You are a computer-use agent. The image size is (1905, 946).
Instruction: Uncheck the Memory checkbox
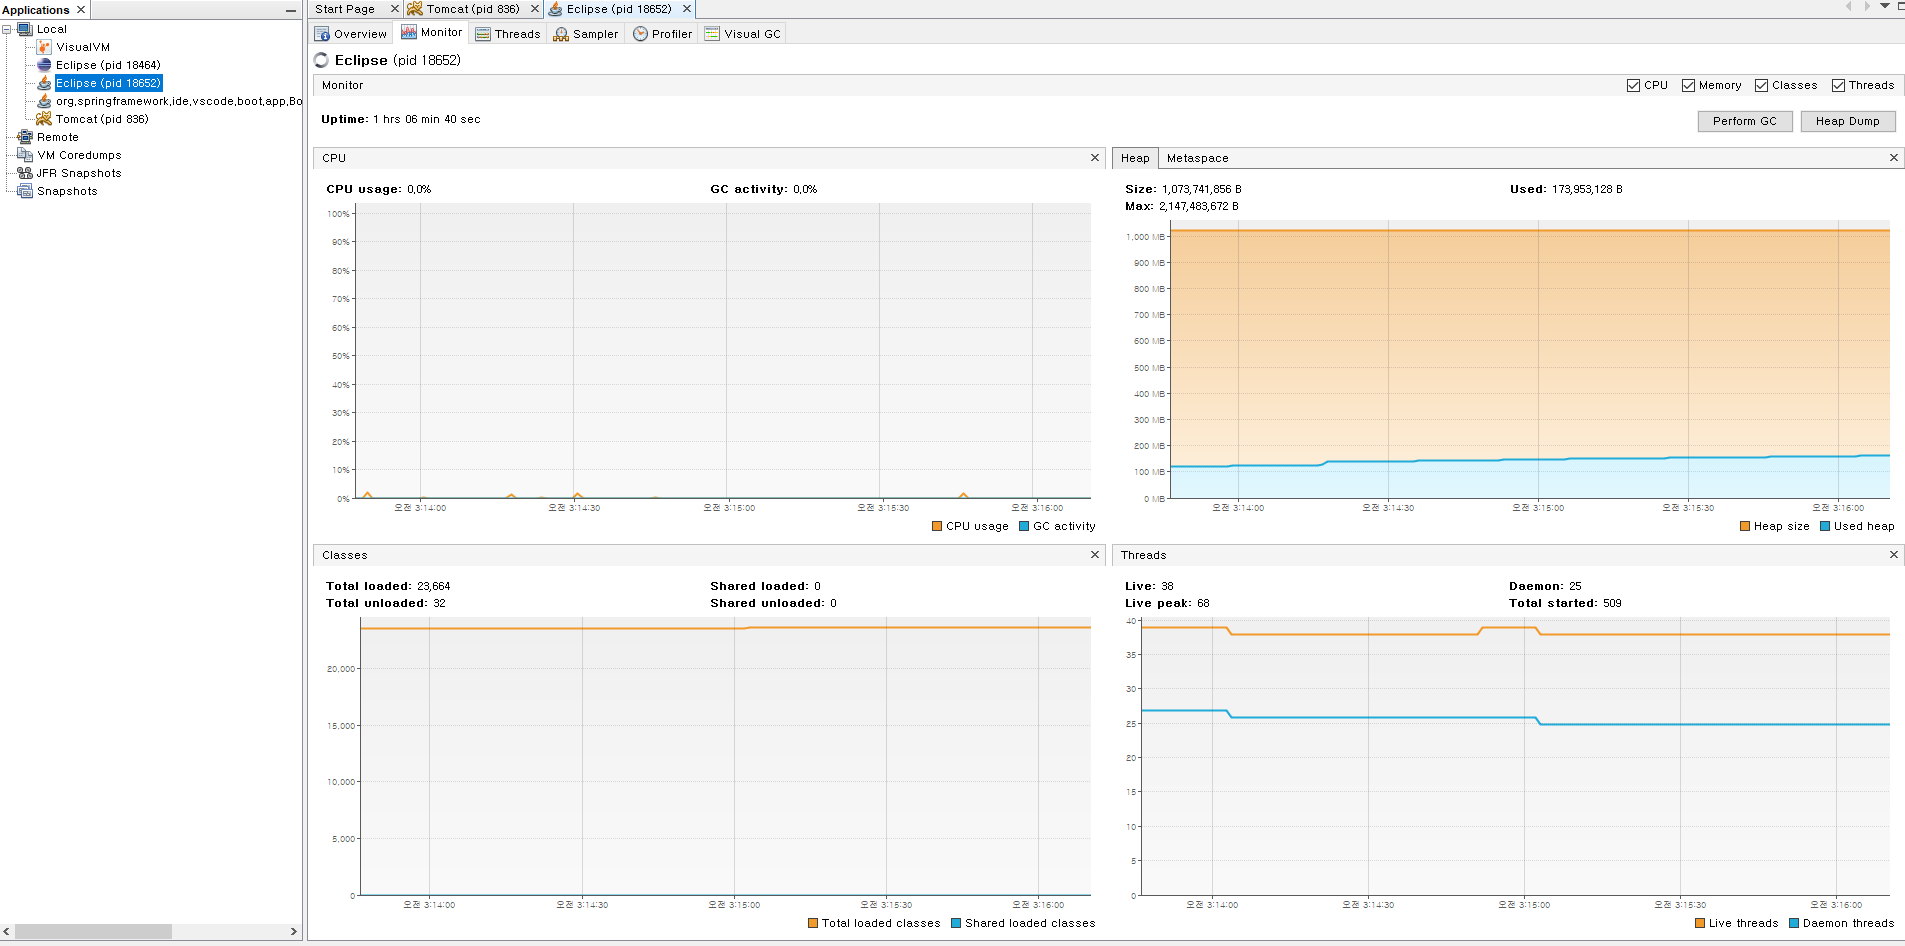click(1688, 86)
